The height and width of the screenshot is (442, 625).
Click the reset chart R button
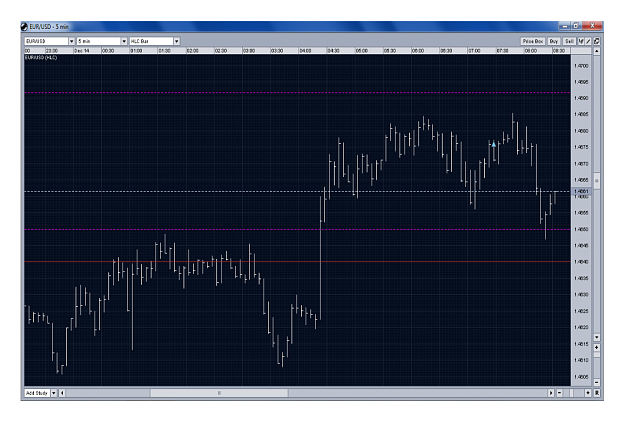597,393
